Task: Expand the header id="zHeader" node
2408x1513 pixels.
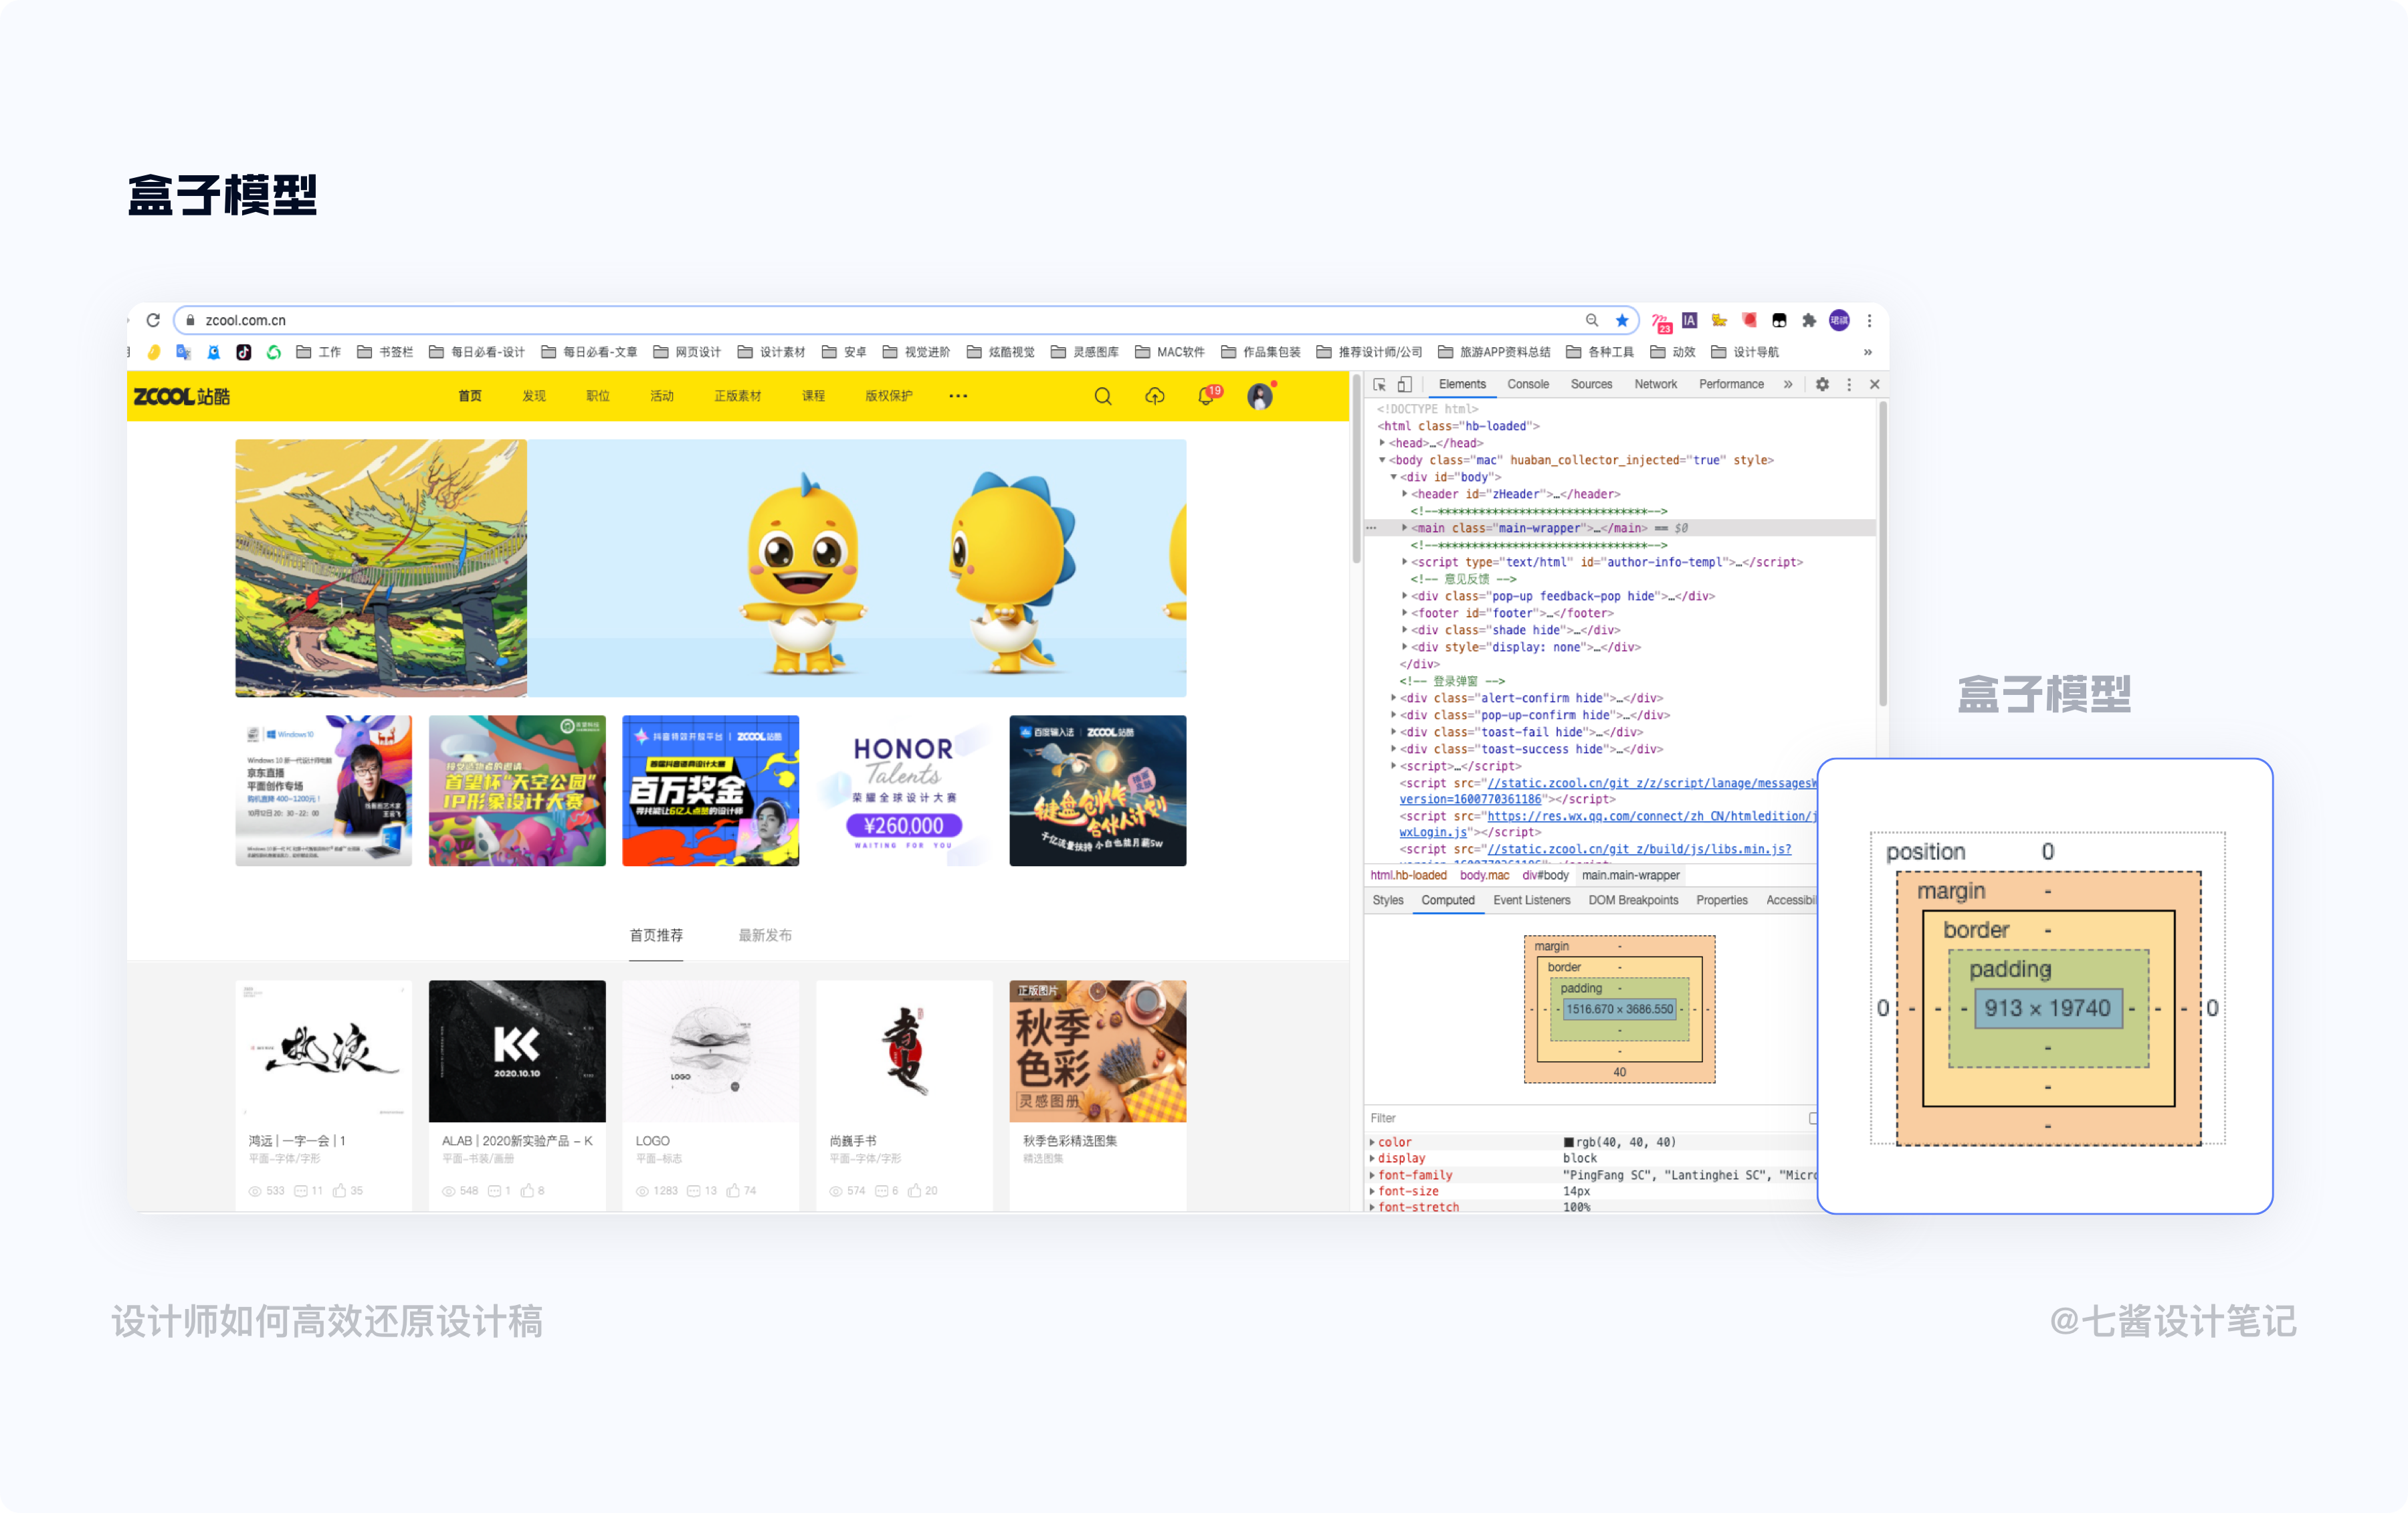Action: [1405, 494]
